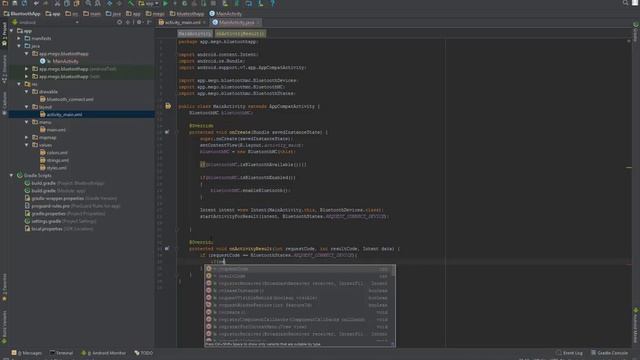The width and height of the screenshot is (640, 360).
Task: Click the project panel settings gear icon
Action: (139, 22)
